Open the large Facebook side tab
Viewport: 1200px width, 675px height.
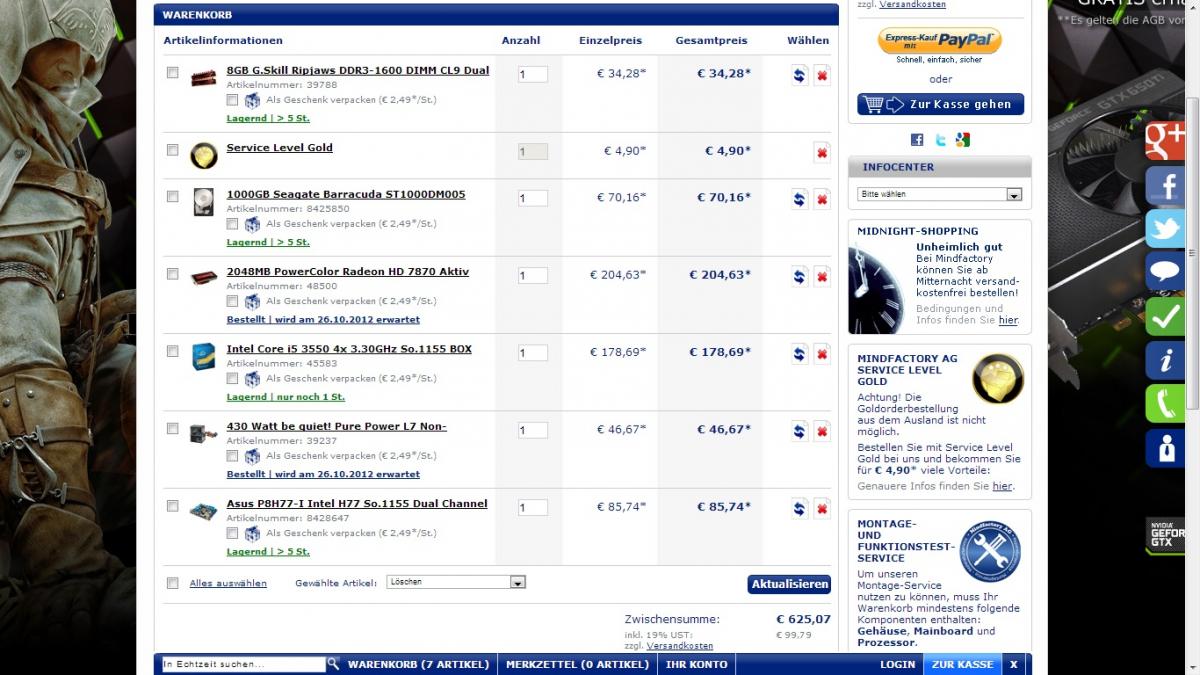pos(1165,185)
